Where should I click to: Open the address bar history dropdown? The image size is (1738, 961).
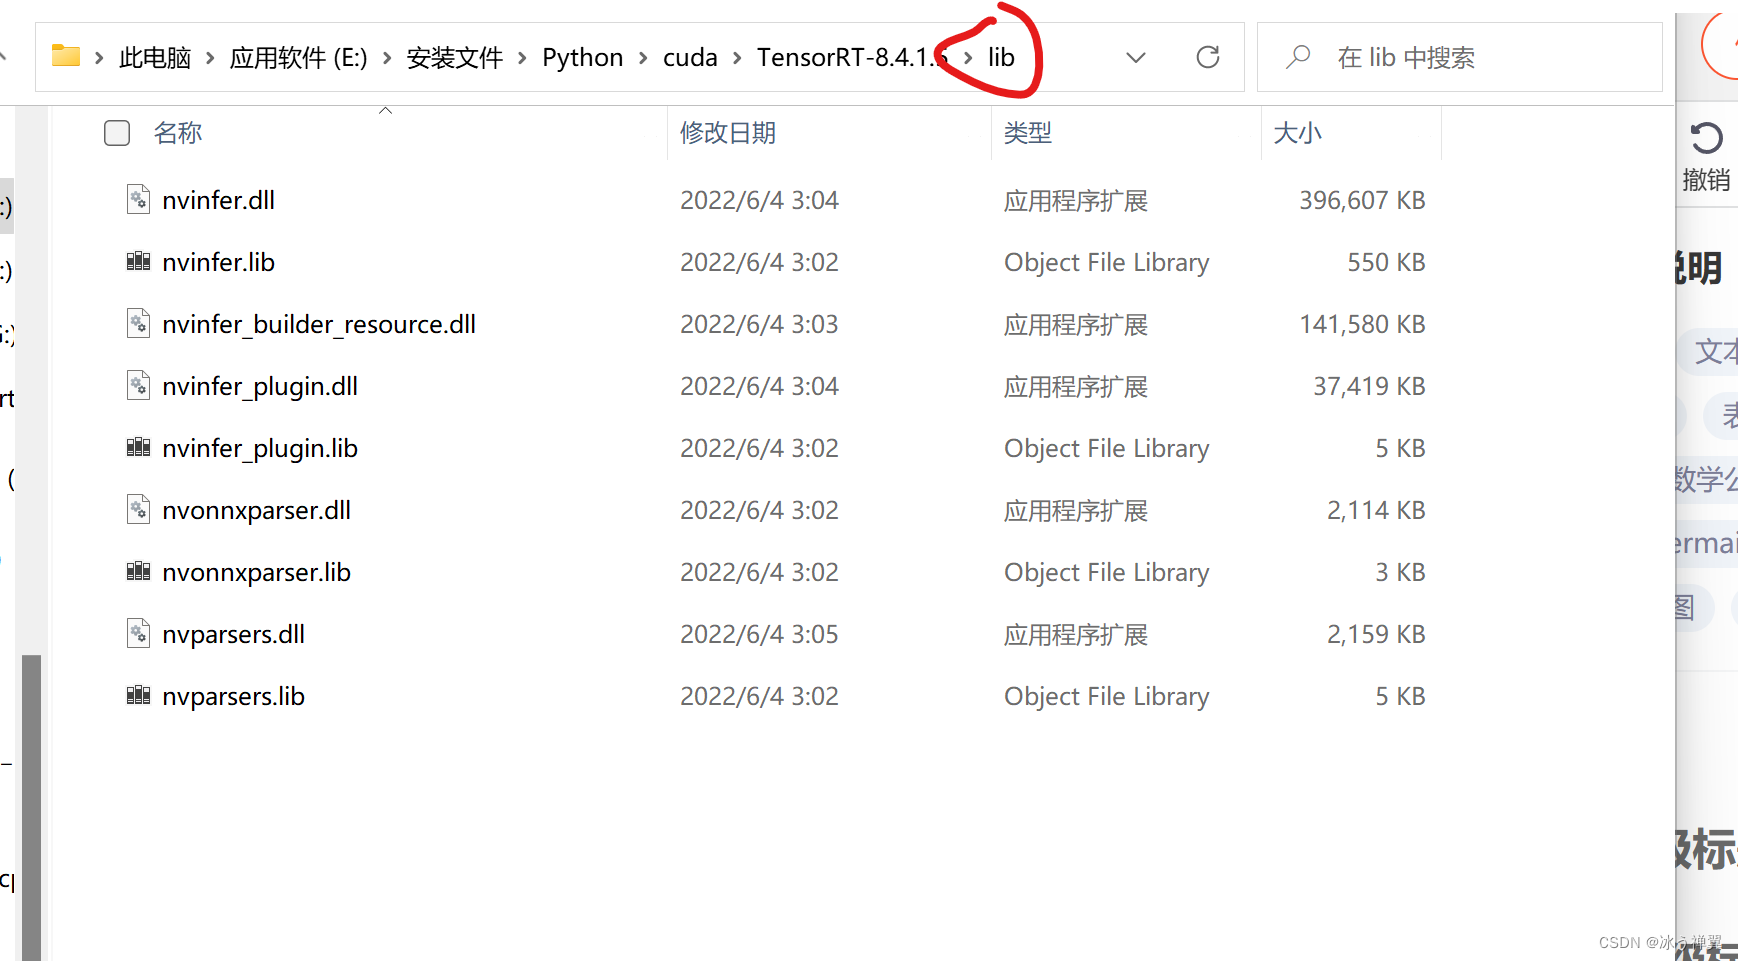(1136, 58)
